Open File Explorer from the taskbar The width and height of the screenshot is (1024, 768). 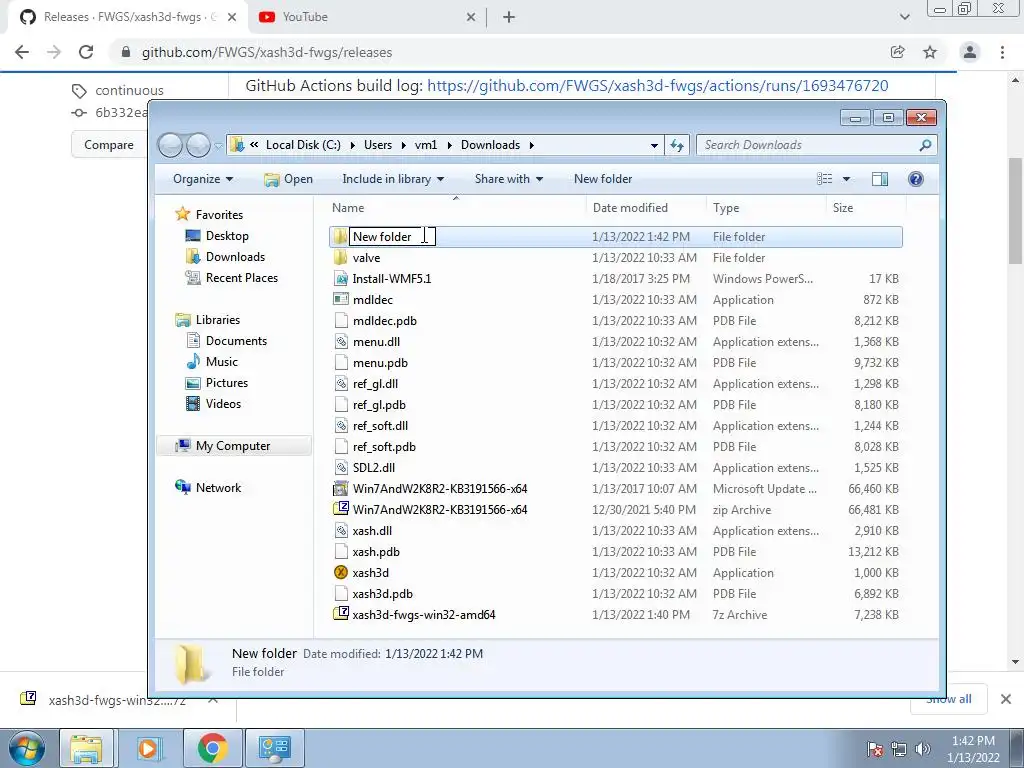(x=86, y=748)
